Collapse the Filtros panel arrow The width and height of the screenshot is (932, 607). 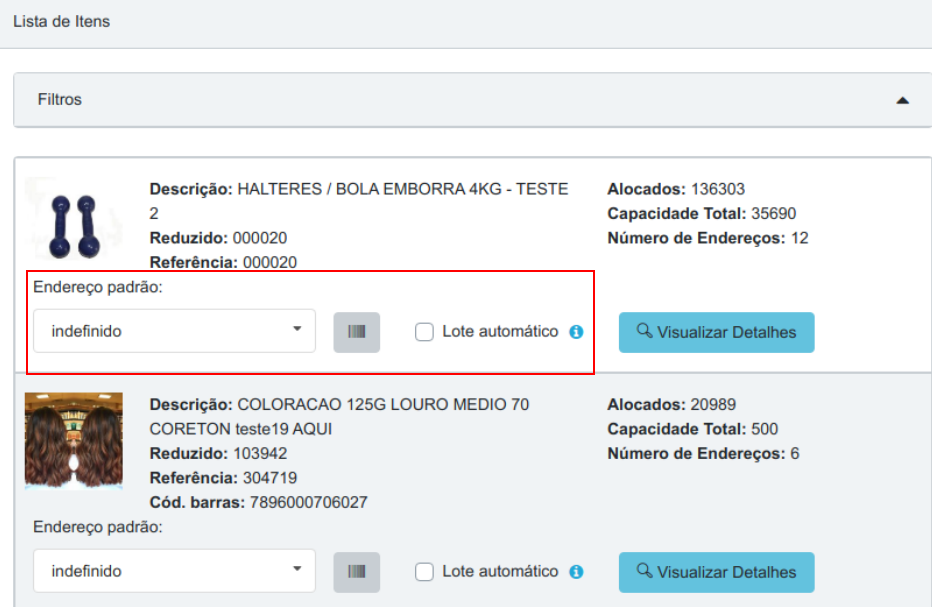[902, 100]
